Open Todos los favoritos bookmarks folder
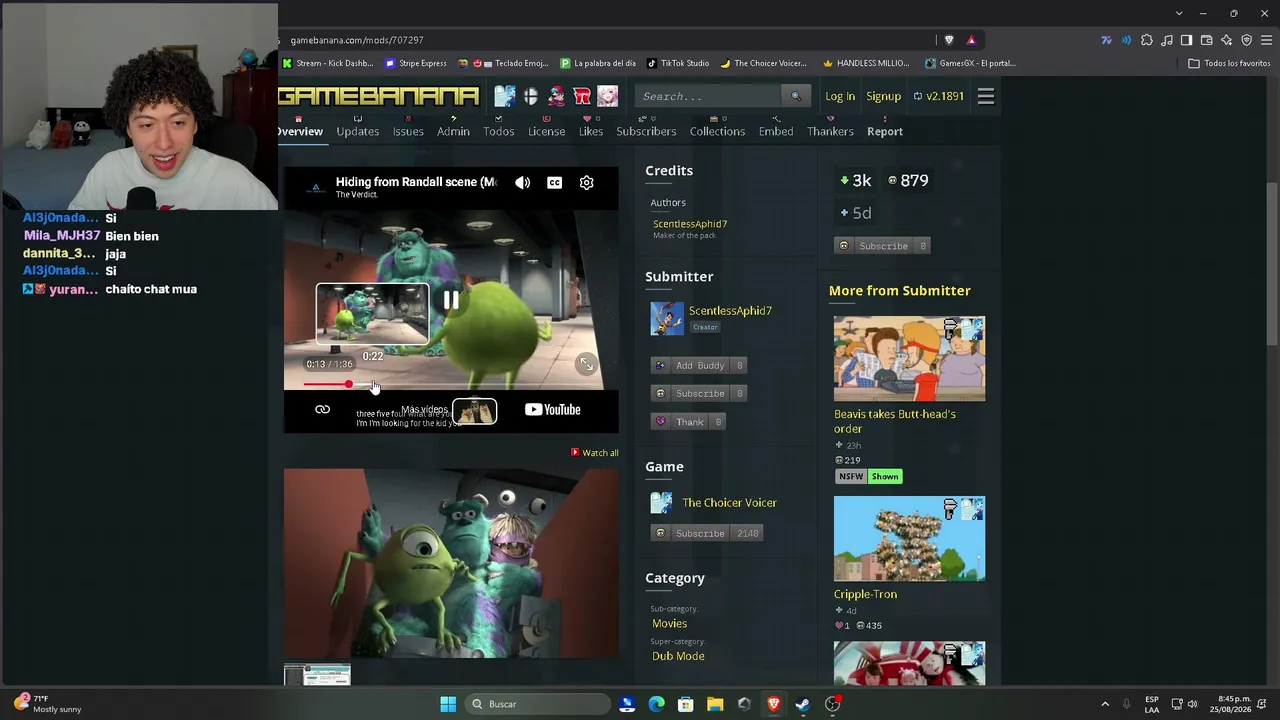Viewport: 1280px width, 720px height. tap(1229, 63)
